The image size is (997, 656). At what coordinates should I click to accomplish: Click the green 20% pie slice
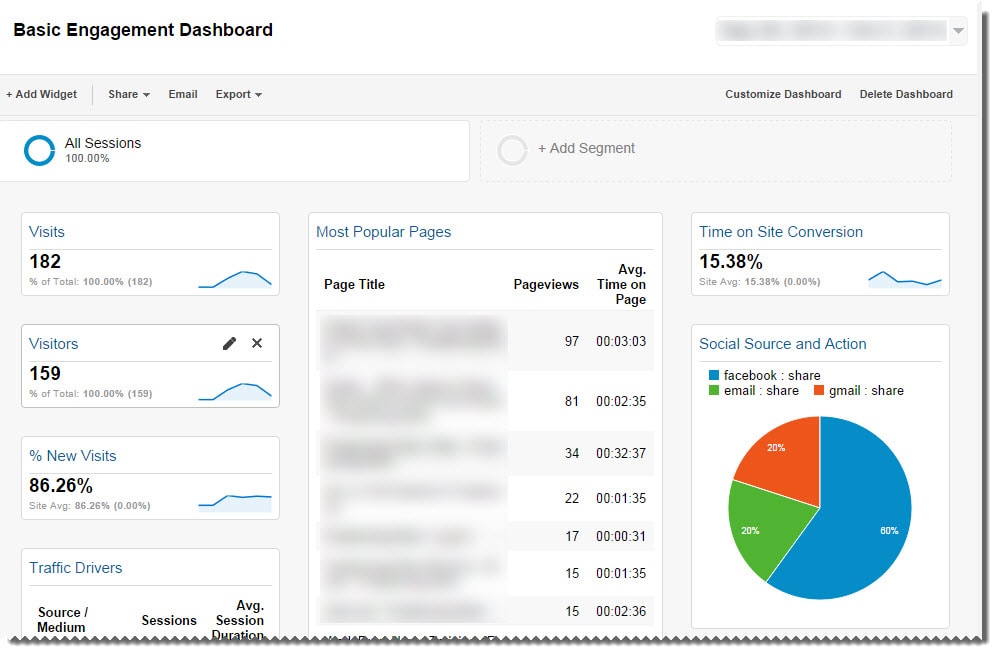[766, 528]
